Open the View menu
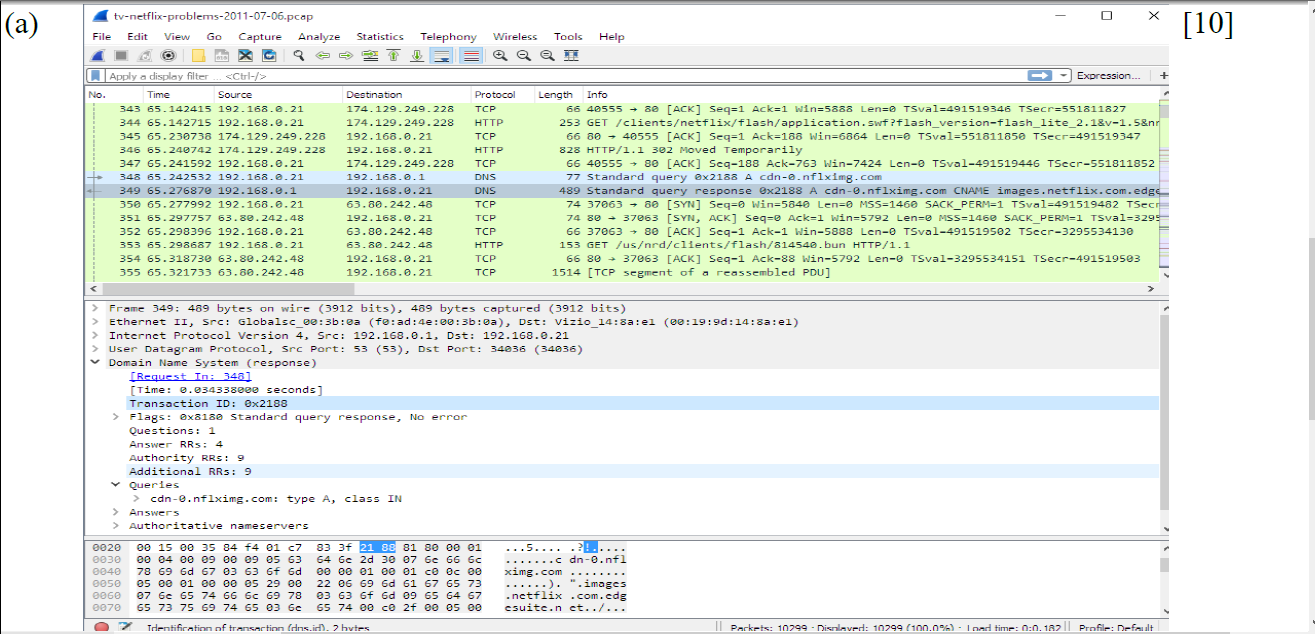The image size is (1315, 634). click(177, 37)
